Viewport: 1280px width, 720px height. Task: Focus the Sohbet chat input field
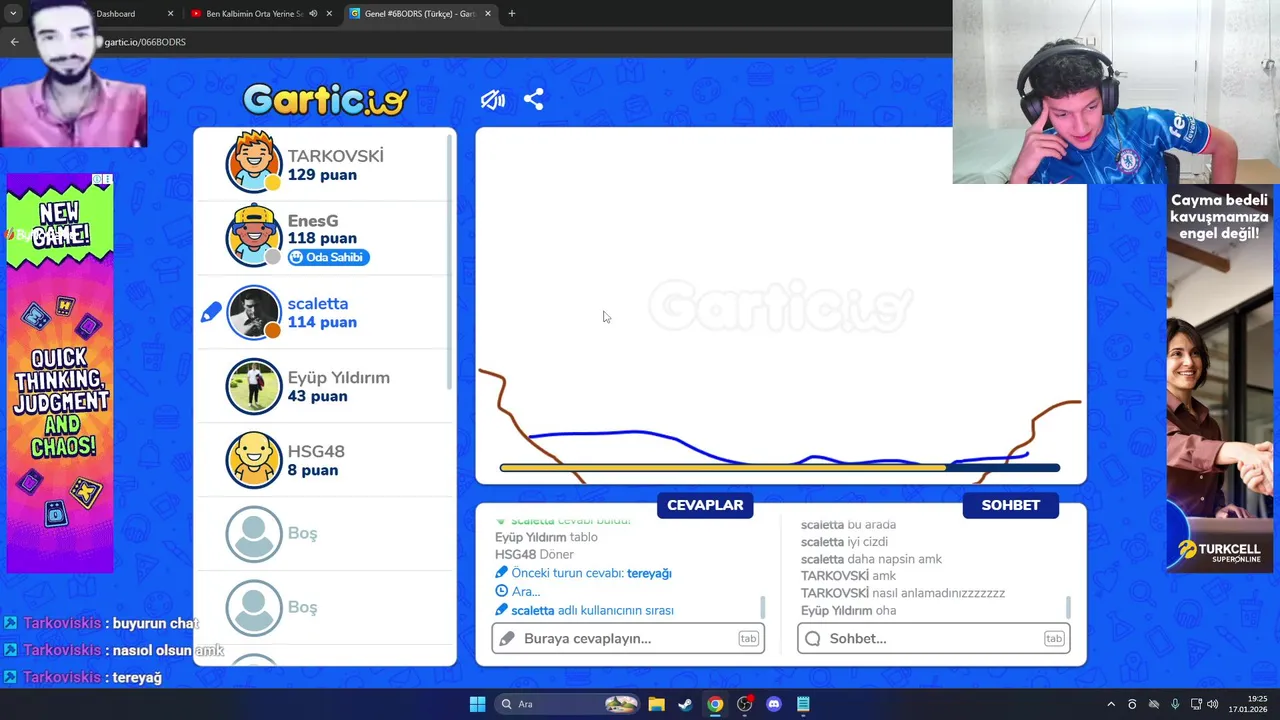[934, 638]
